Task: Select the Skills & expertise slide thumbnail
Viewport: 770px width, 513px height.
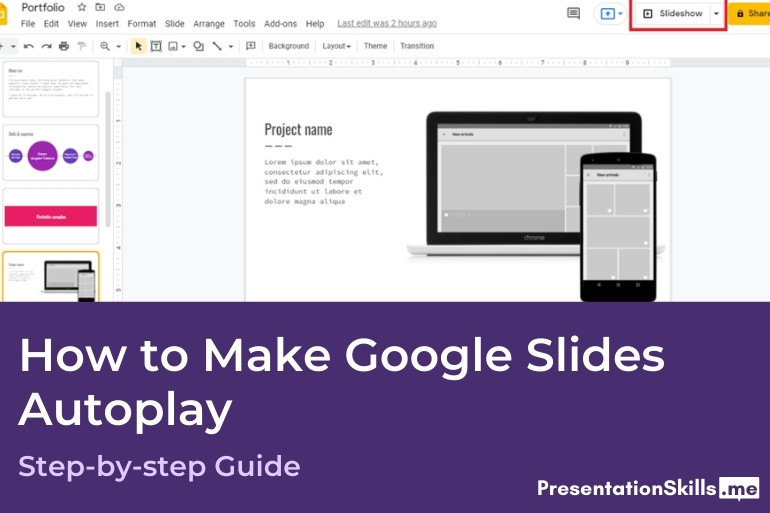Action: (x=51, y=153)
